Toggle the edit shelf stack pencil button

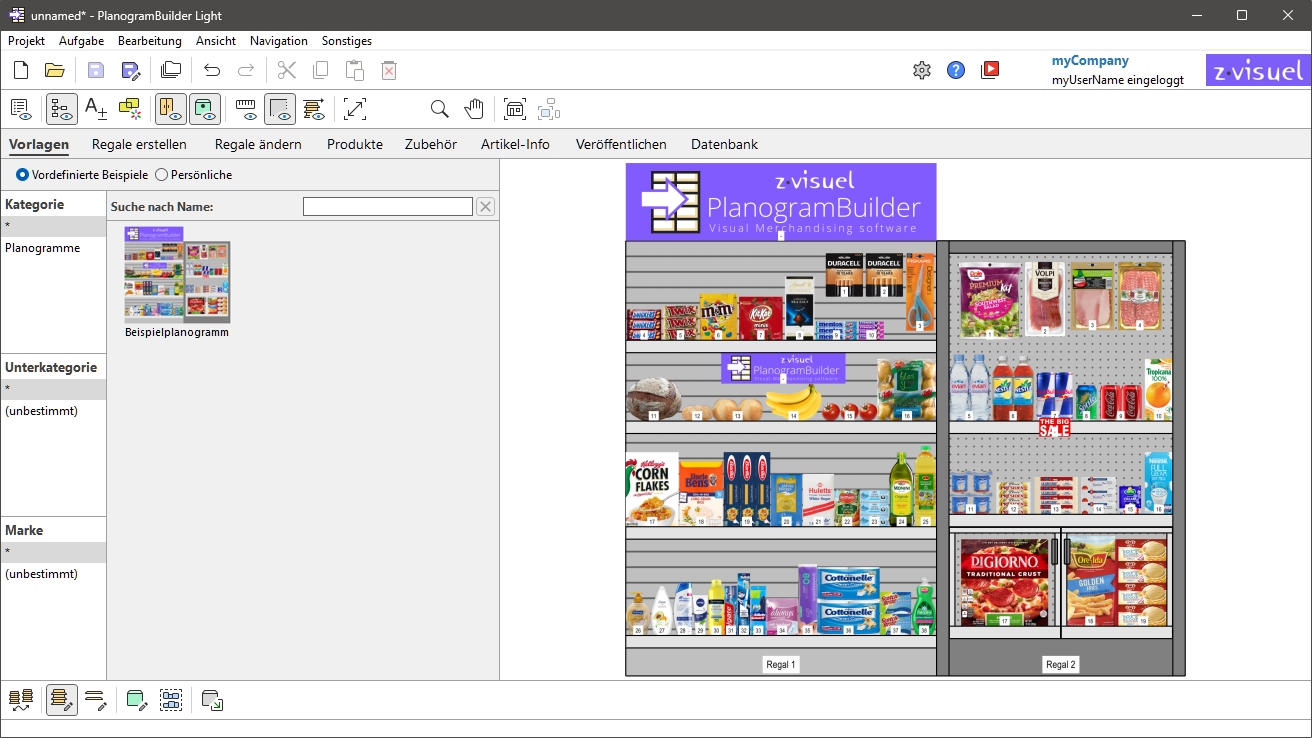click(61, 700)
